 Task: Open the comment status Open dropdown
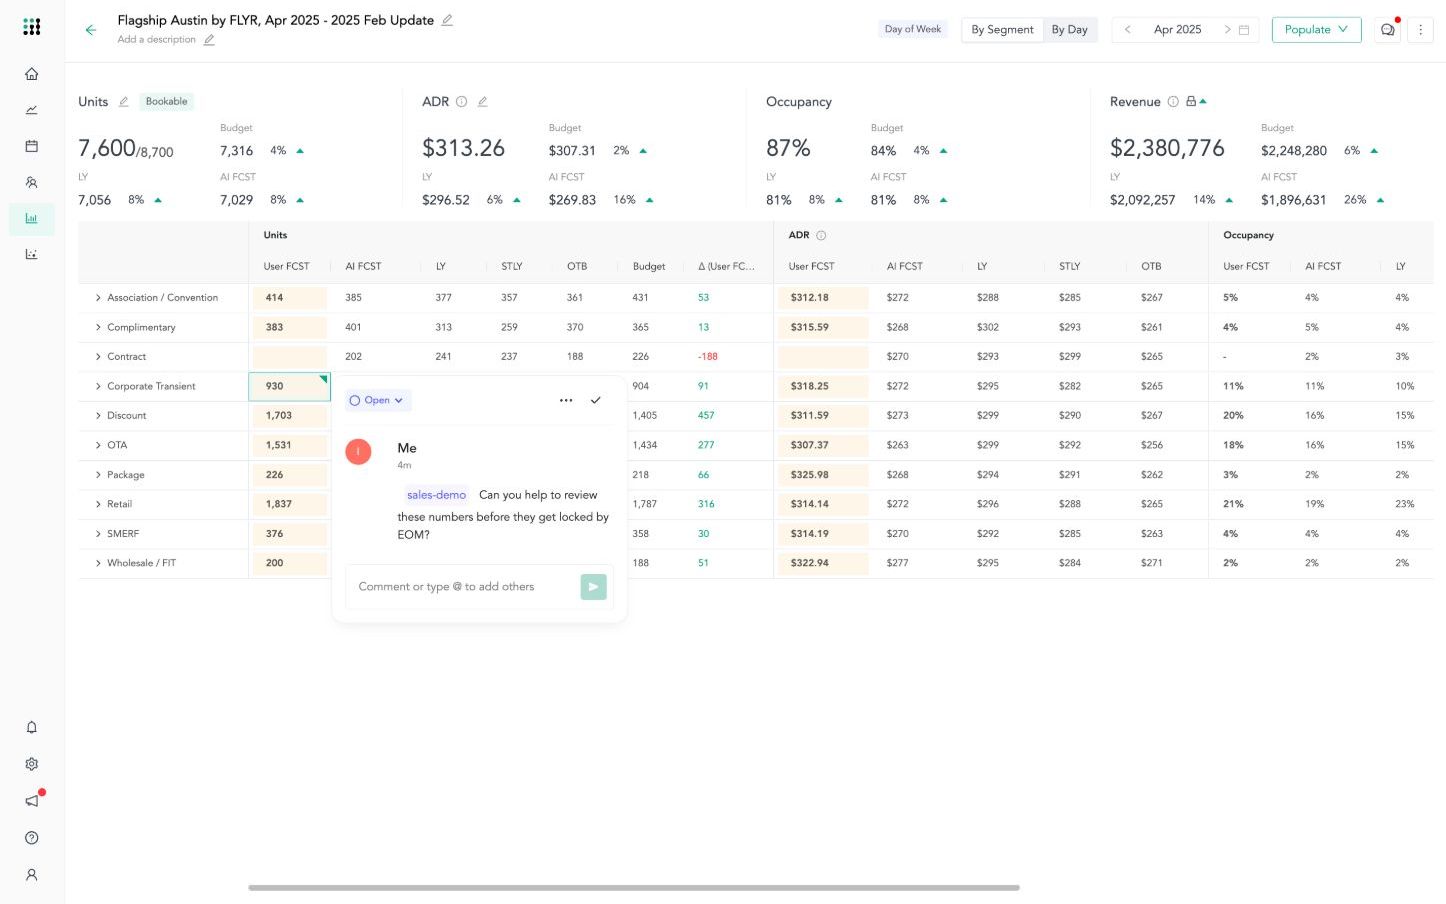point(377,400)
